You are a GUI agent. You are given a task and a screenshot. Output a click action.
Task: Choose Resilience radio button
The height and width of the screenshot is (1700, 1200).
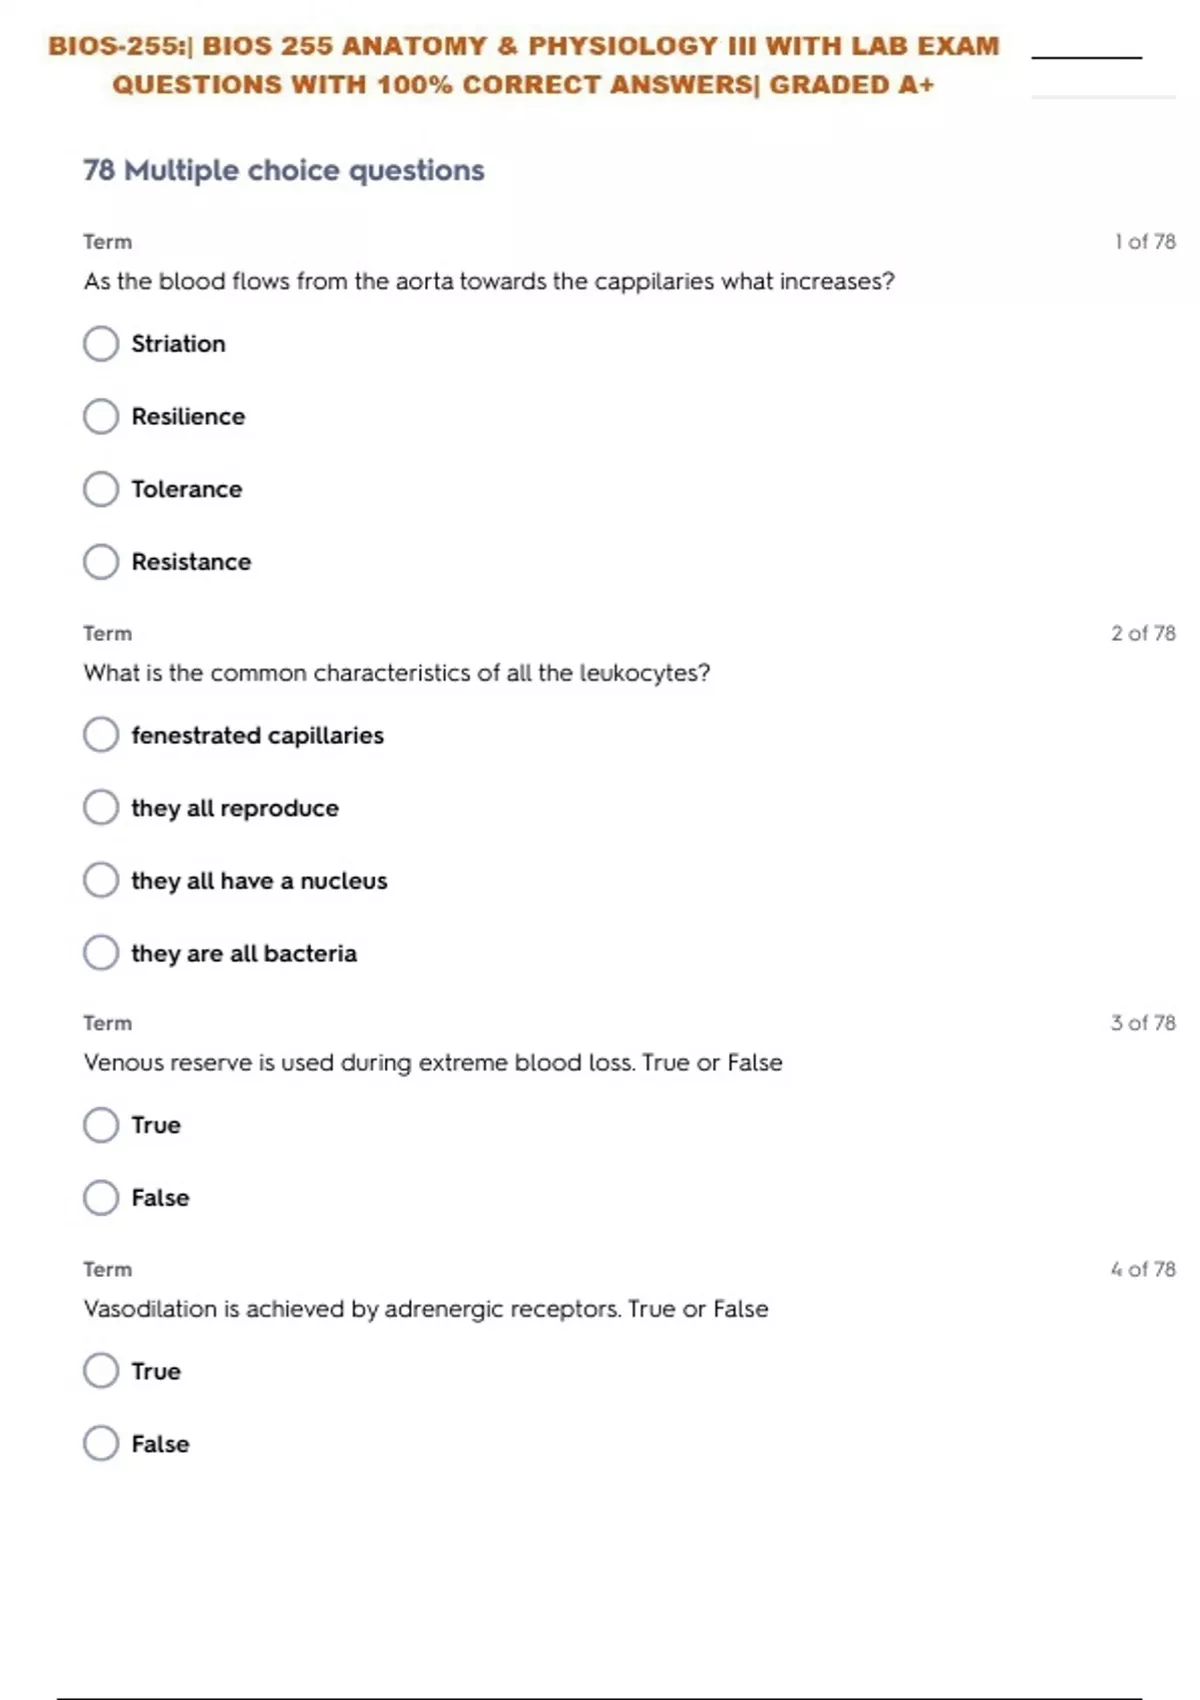pyautogui.click(x=101, y=417)
